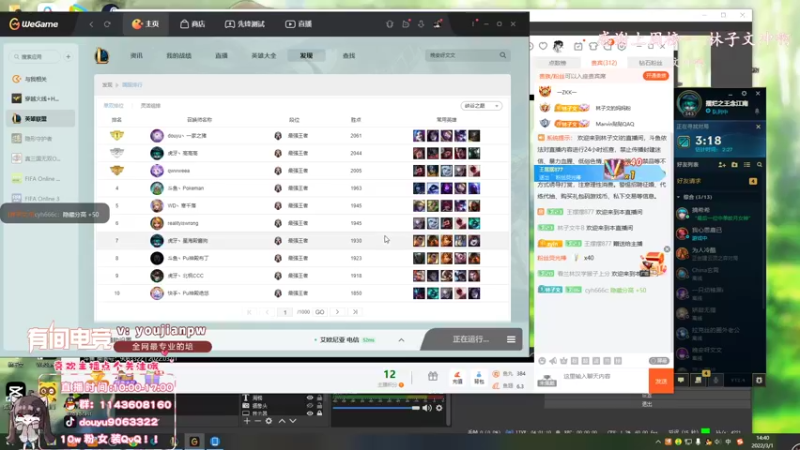Image resolution: width=800 pixels, height=450 pixels.
Task: Add an app with the plus icon
Action: tap(68, 57)
